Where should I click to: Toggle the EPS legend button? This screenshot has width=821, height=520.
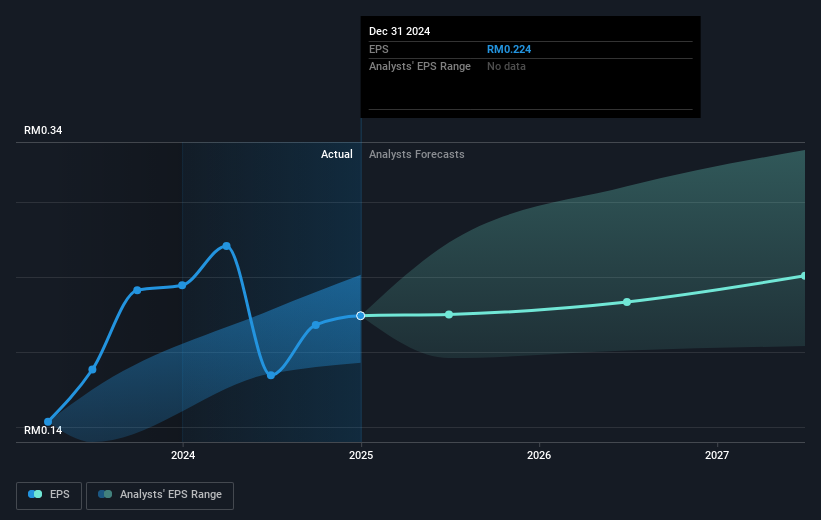[49, 495]
